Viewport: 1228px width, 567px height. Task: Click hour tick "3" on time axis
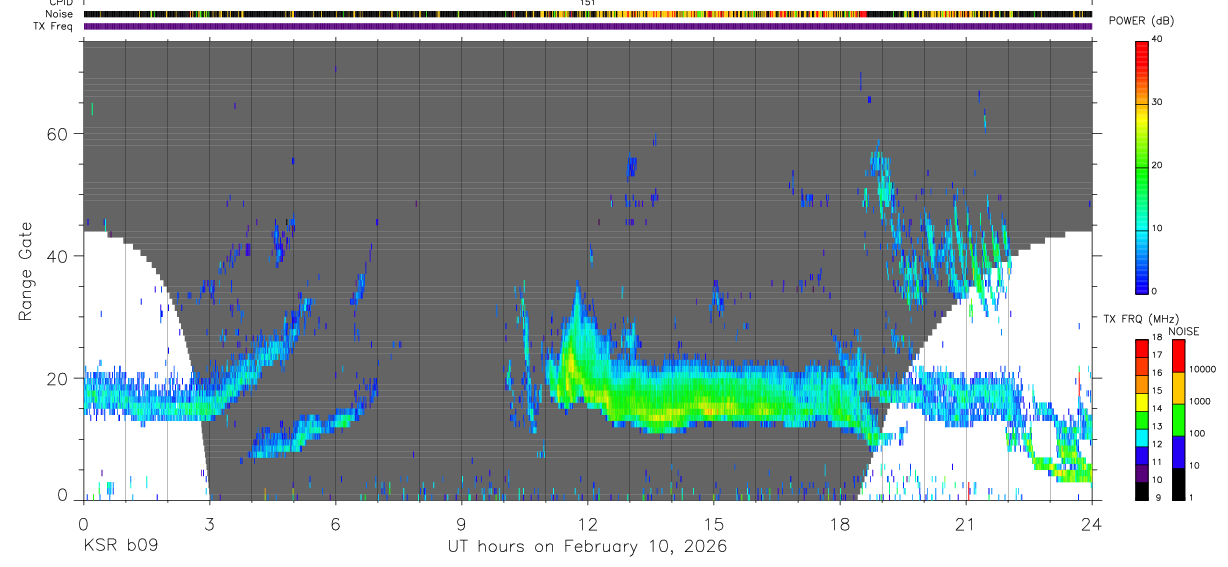[x=209, y=524]
